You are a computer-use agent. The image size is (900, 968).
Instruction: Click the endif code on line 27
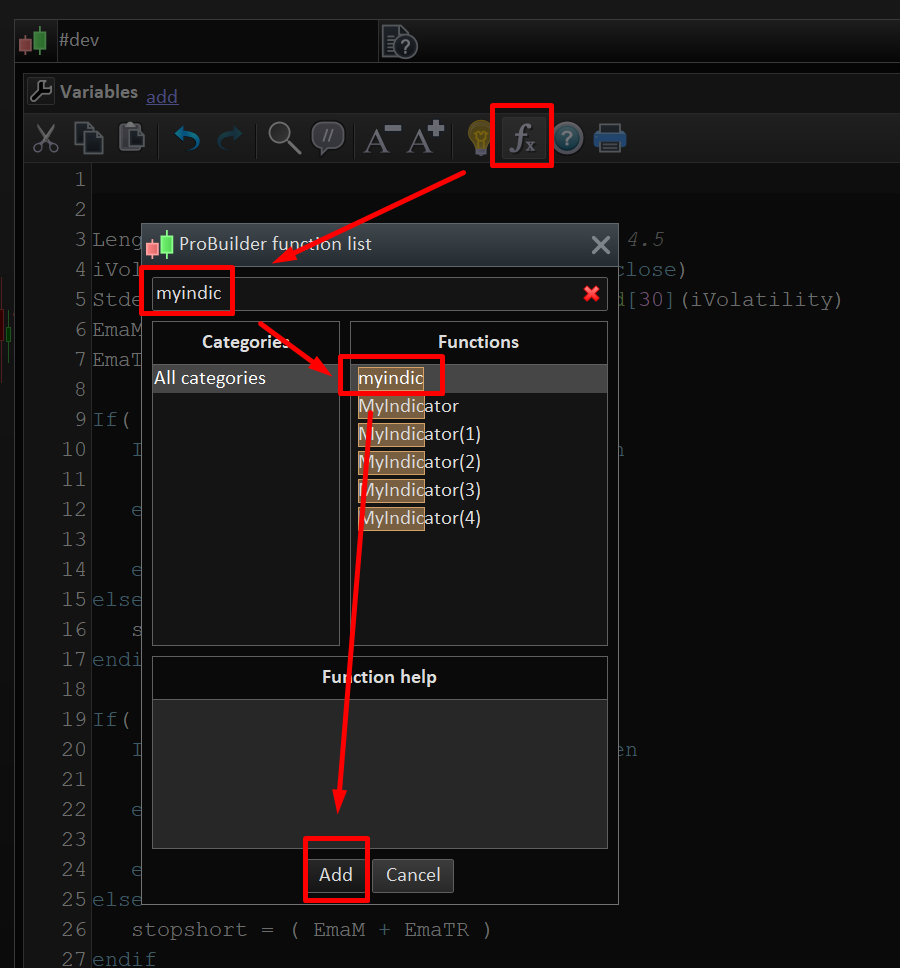(124, 959)
